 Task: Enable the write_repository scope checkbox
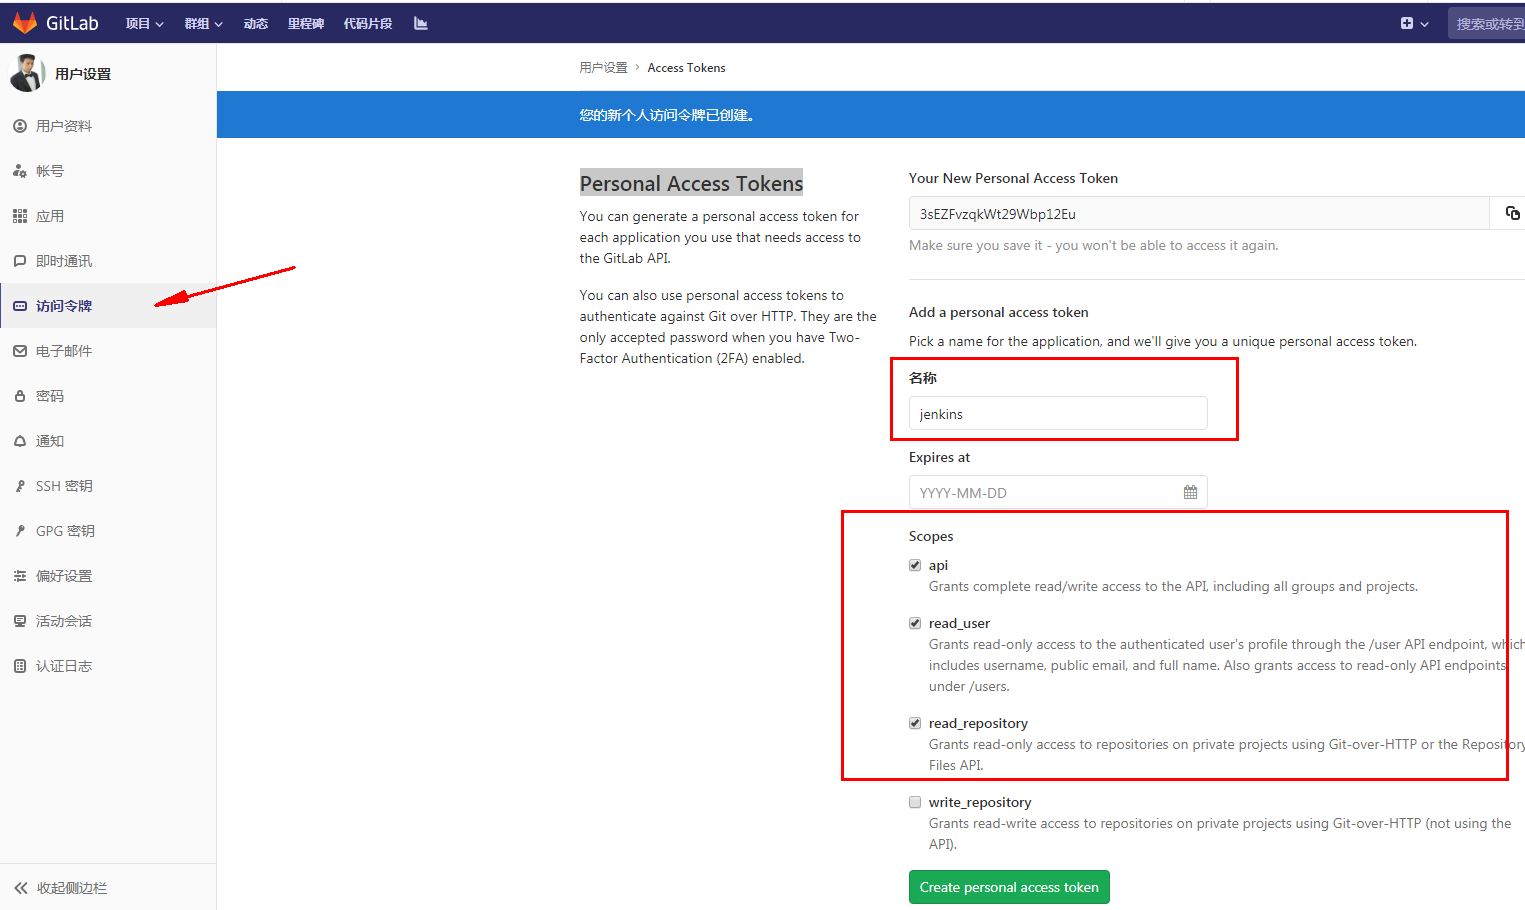tap(915, 802)
